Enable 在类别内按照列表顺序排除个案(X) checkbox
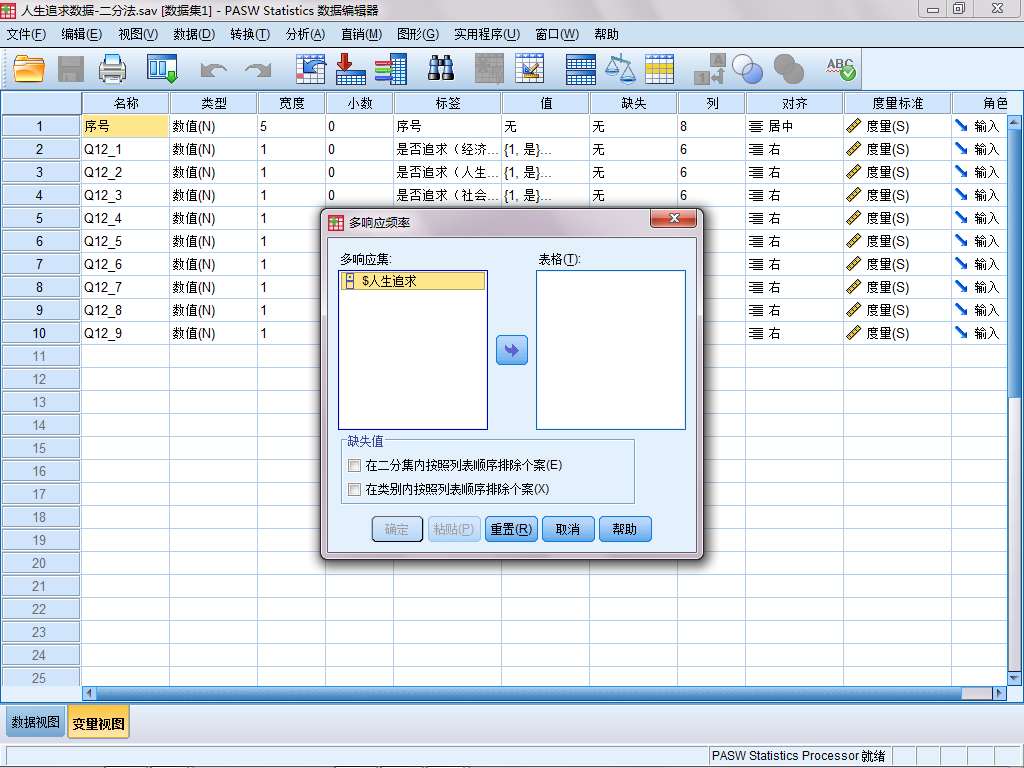The image size is (1024, 768). tap(355, 489)
